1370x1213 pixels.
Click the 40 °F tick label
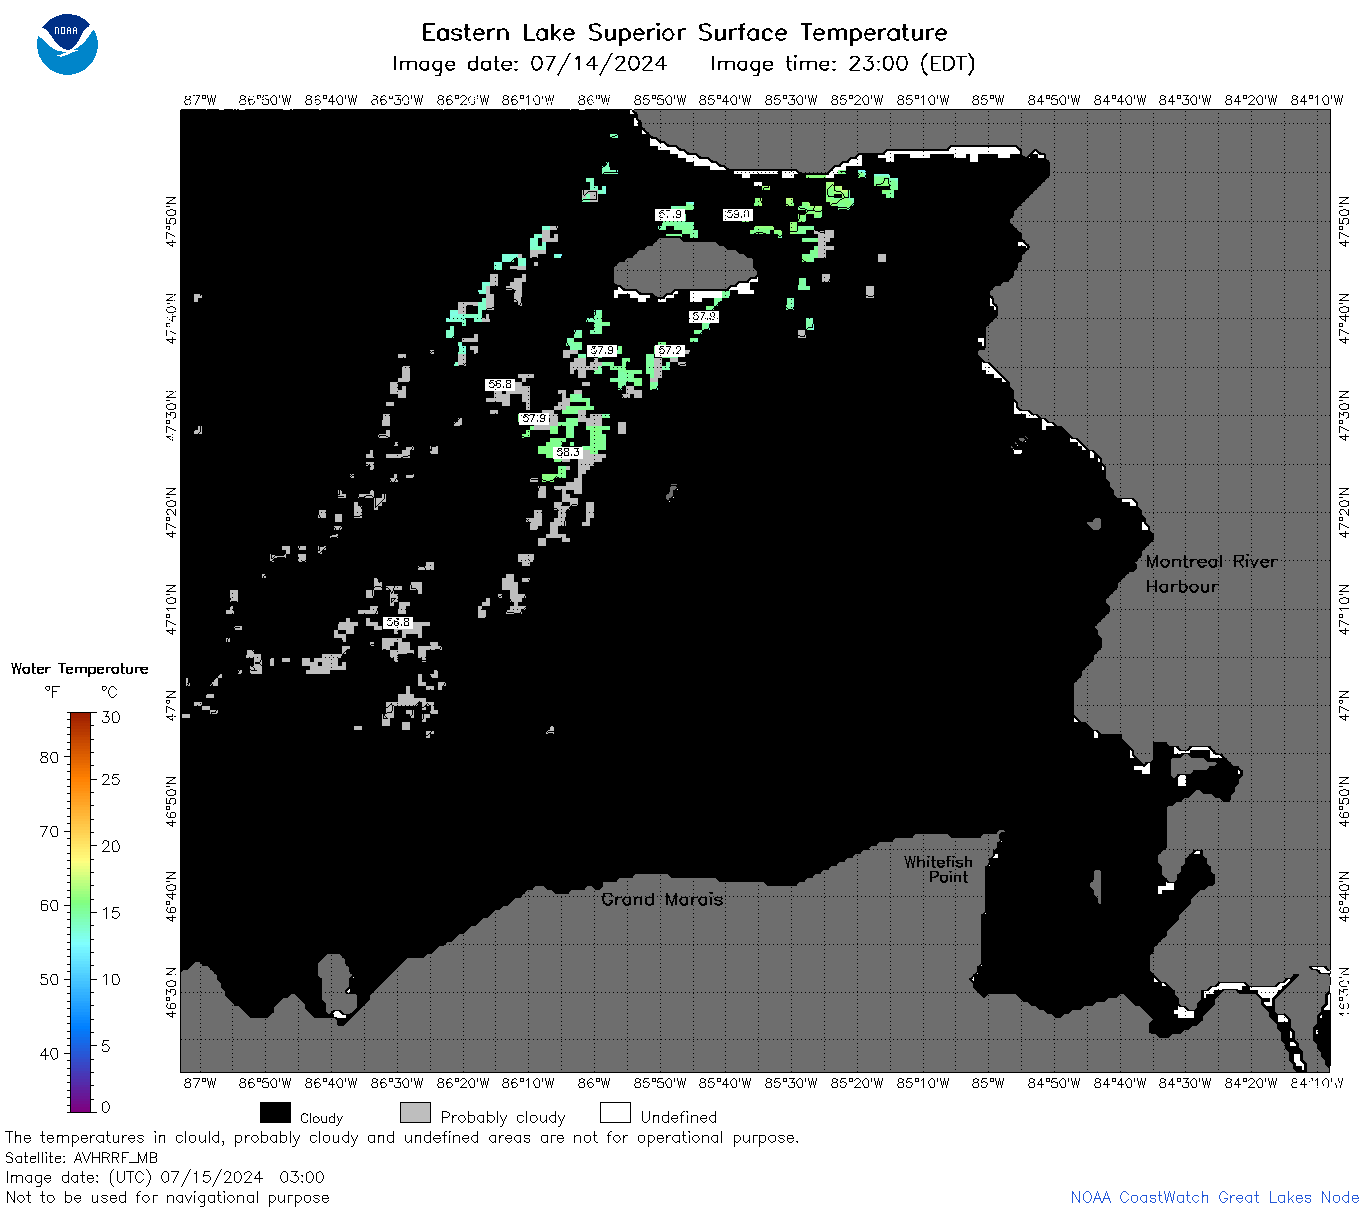tap(49, 1053)
